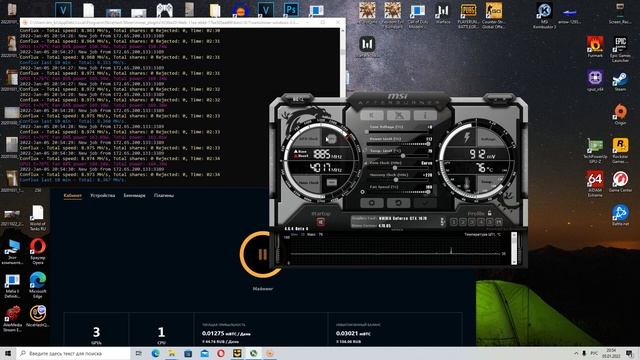Open the Counter-Strike Global Offensive shortcut
This screenshot has height=360, width=640.
click(x=493, y=16)
